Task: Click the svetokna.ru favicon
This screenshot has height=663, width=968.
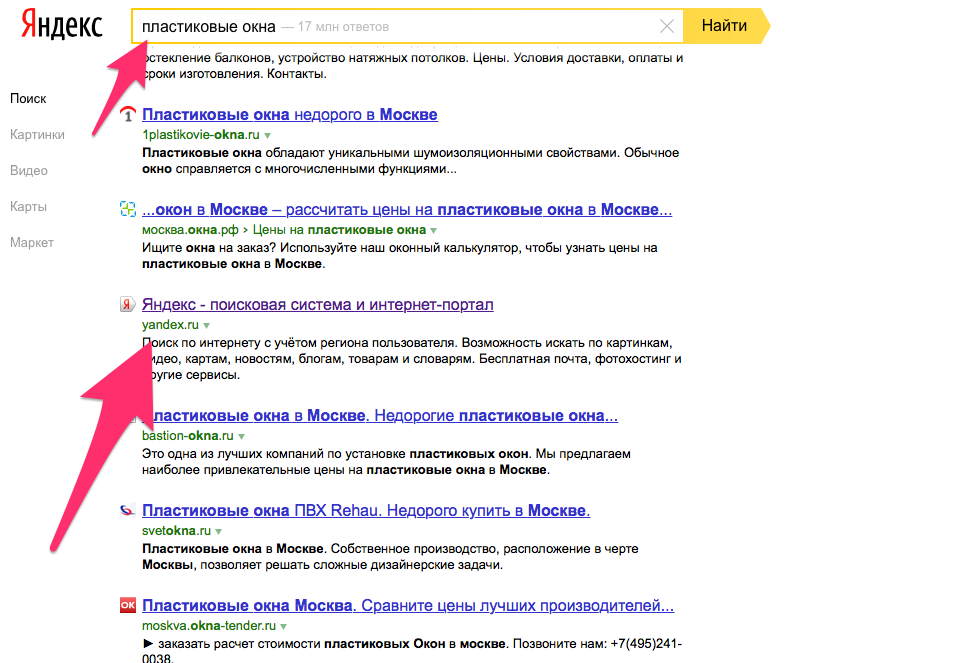Action: [x=127, y=511]
